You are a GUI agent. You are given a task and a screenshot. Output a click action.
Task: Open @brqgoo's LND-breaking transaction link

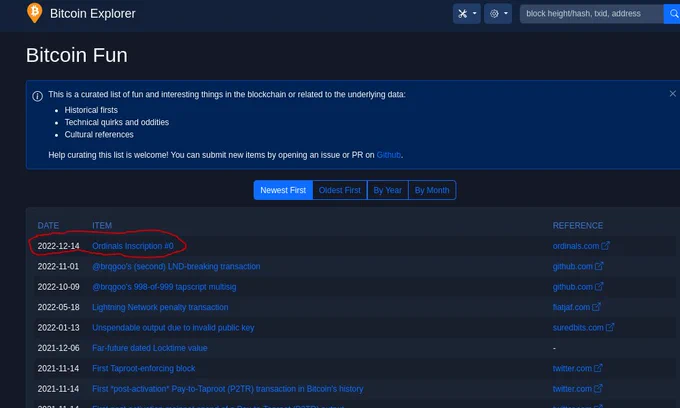coord(176,266)
